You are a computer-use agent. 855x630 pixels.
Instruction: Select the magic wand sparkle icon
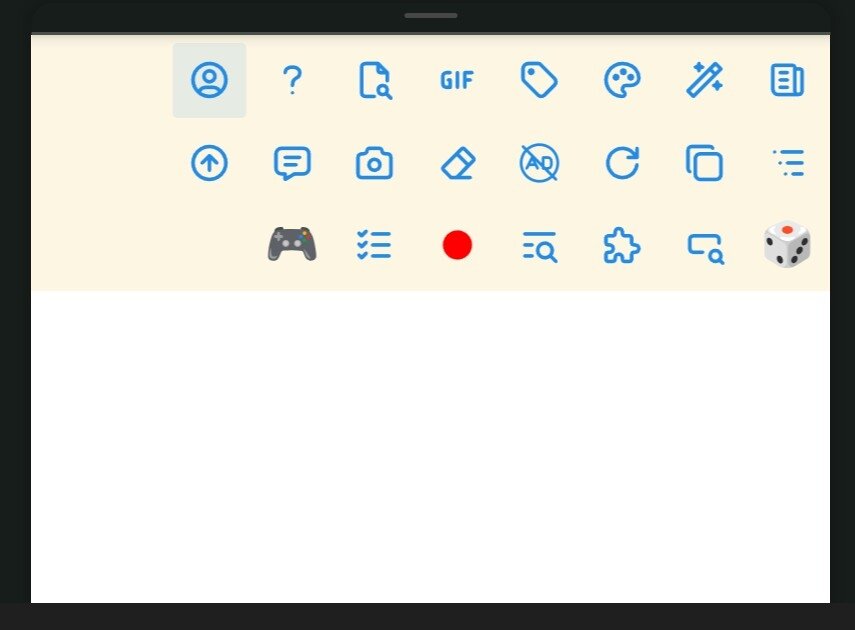tap(705, 80)
